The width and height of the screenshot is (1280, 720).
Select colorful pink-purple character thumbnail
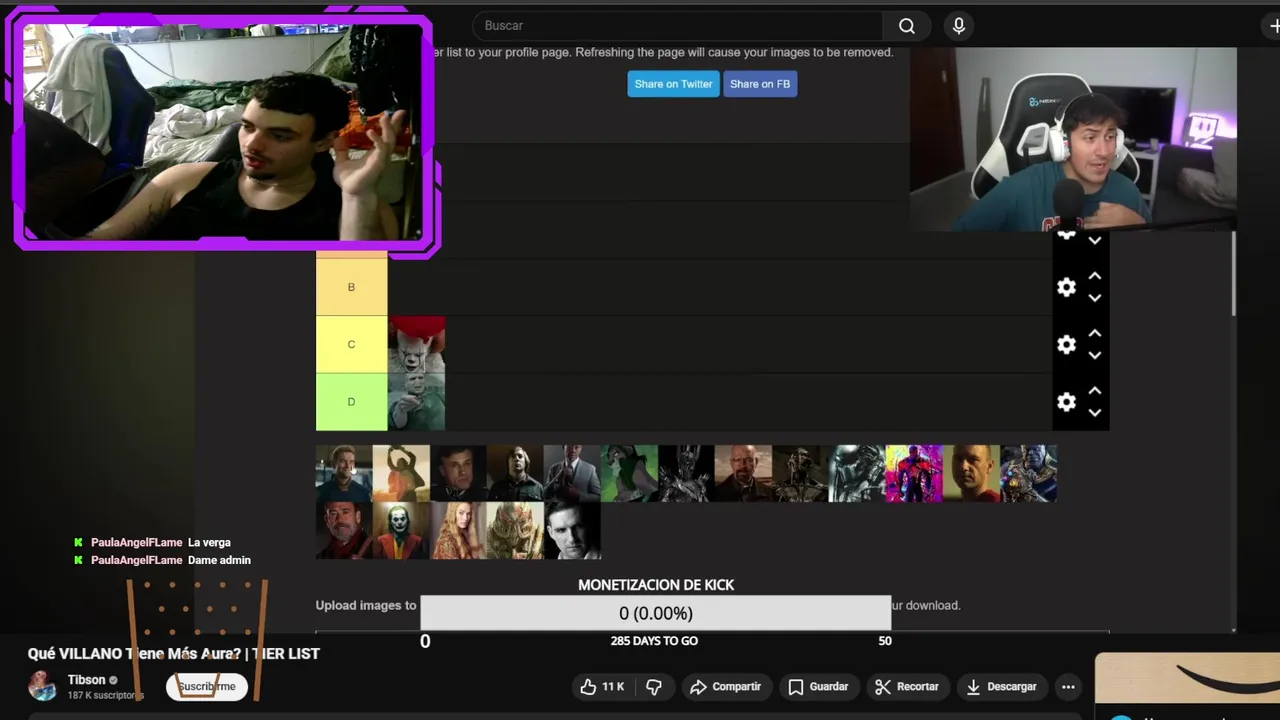coord(914,473)
